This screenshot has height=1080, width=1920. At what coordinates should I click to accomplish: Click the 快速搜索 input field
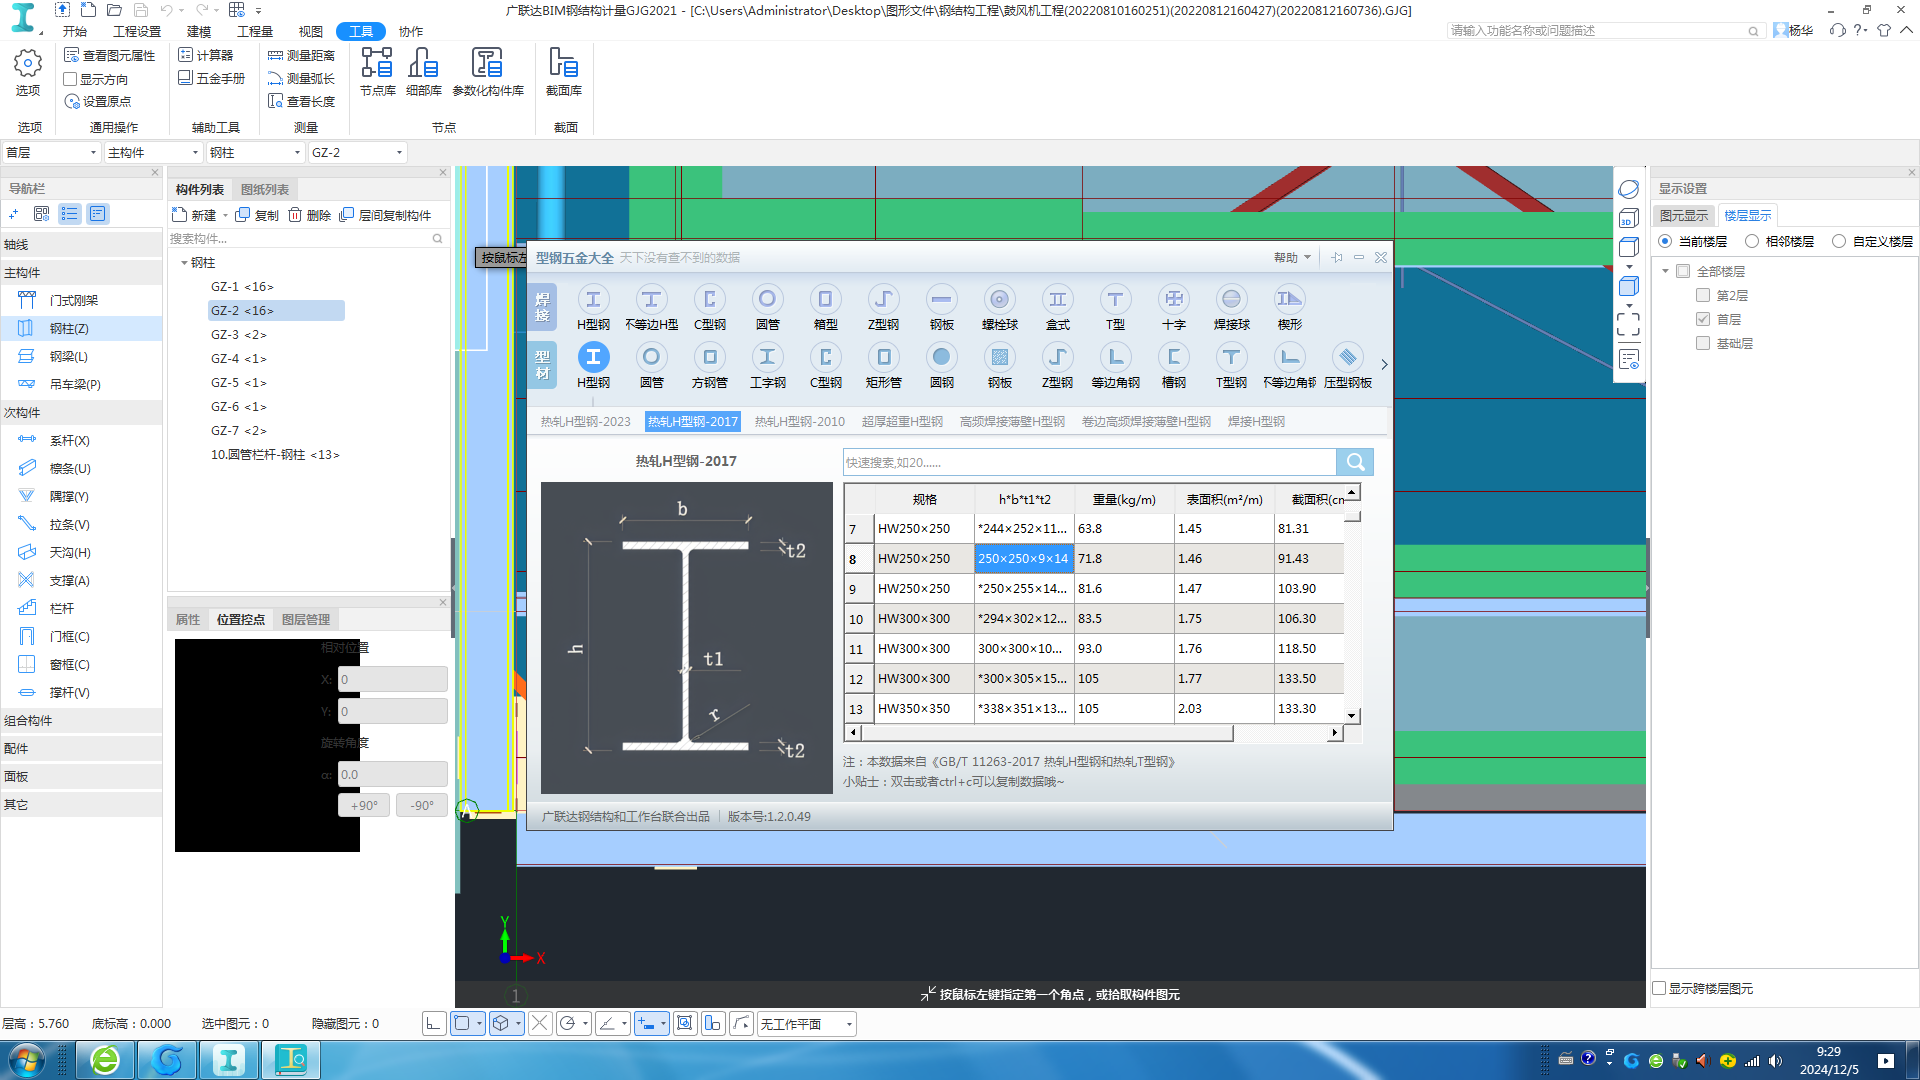(x=1090, y=462)
